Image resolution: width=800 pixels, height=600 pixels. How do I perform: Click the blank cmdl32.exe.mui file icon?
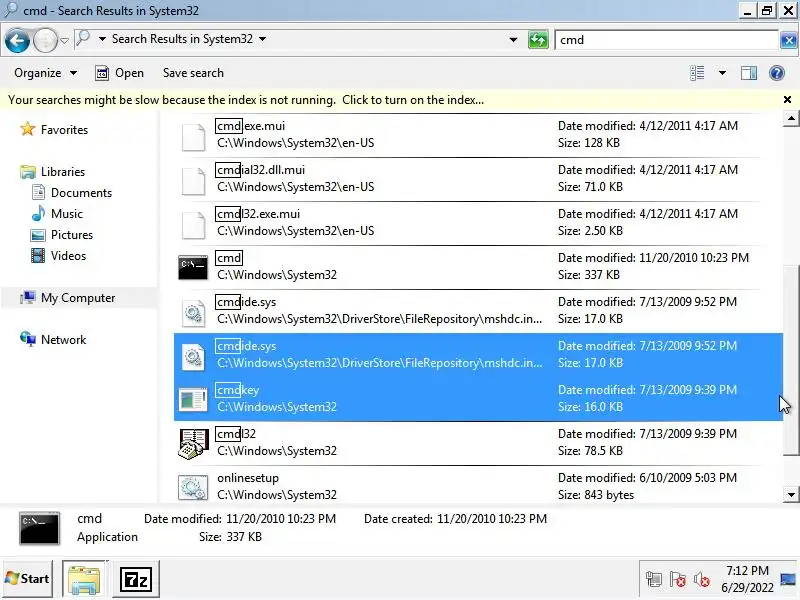coord(193,224)
